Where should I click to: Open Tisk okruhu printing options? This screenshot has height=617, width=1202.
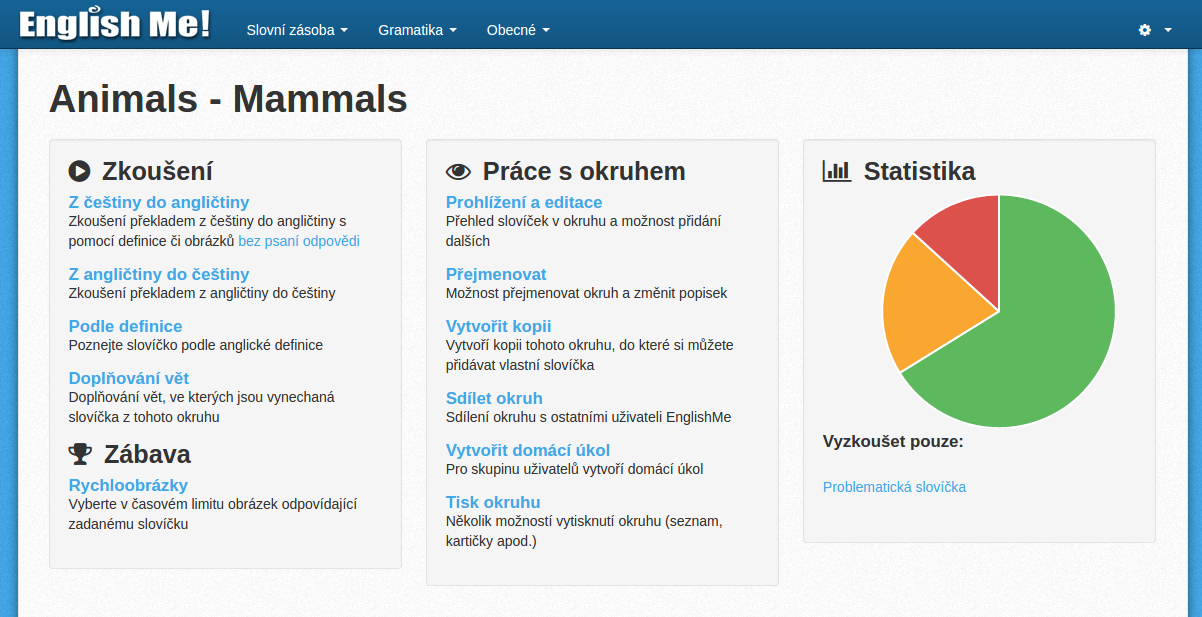pyautogui.click(x=493, y=502)
